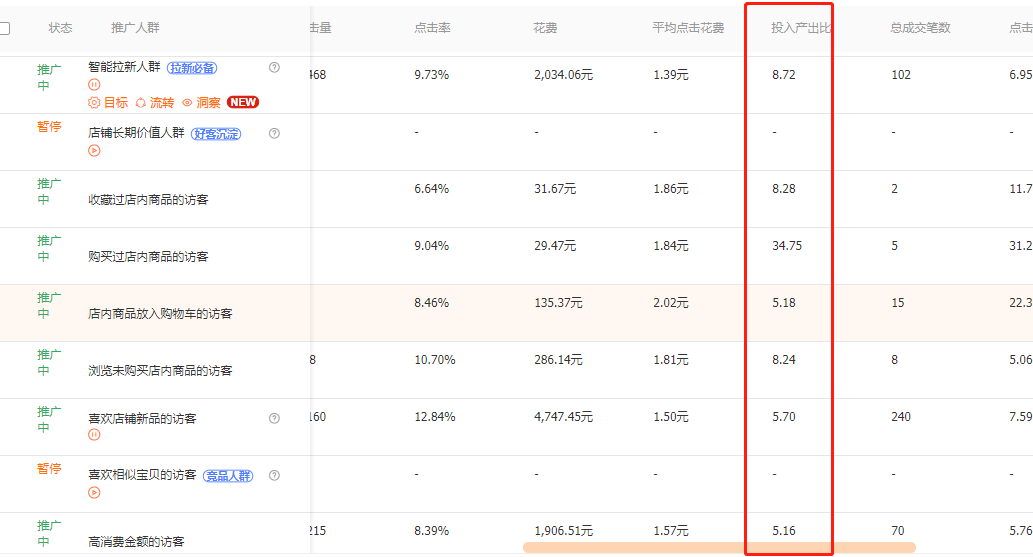This screenshot has width=1033, height=557.
Task: Open help icon beside 智能拉新人群
Action: (x=274, y=67)
